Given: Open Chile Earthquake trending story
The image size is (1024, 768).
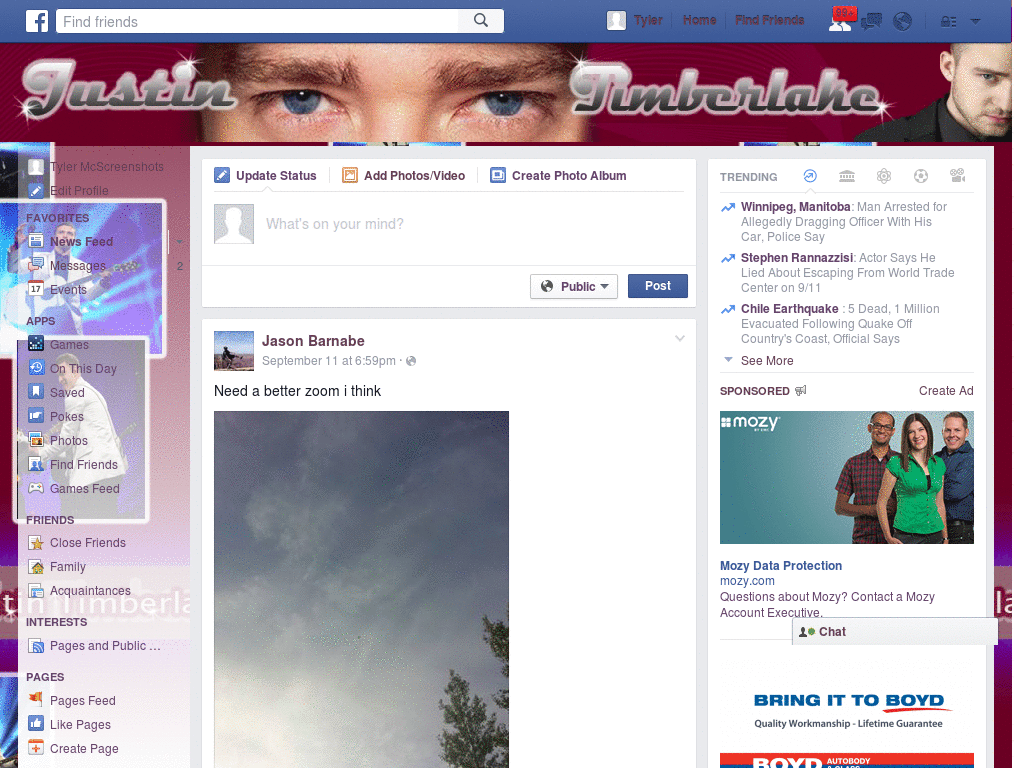Looking at the screenshot, I should coord(789,309).
